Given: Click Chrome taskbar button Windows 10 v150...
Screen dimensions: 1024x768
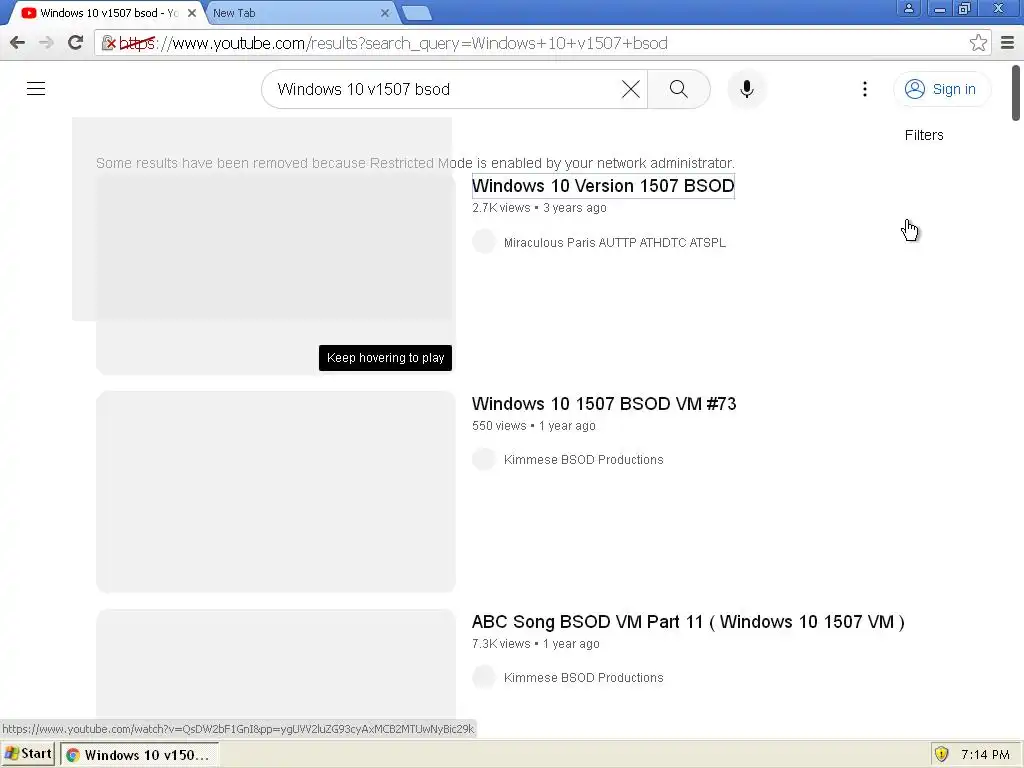Looking at the screenshot, I should click(140, 755).
